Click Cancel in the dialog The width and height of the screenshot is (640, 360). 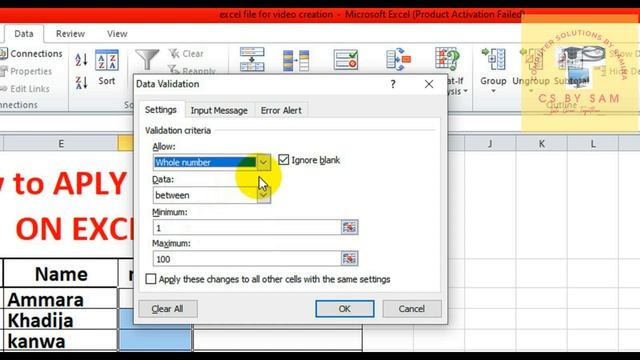click(x=412, y=309)
